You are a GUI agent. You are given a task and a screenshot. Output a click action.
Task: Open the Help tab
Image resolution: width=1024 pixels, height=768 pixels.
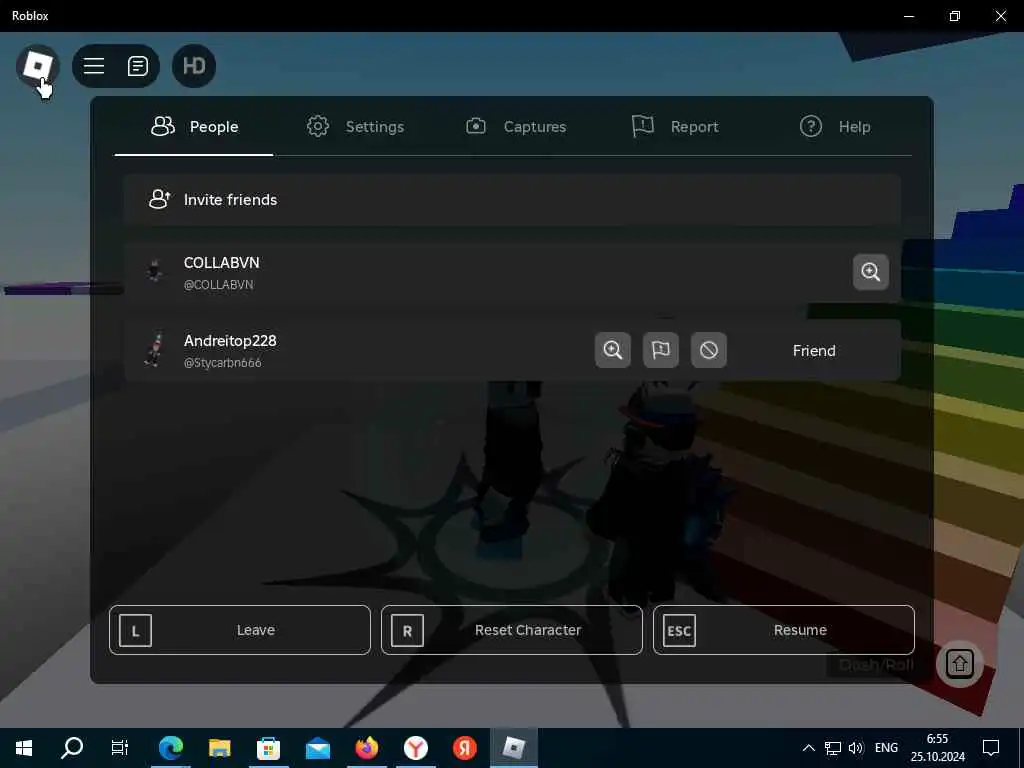click(x=835, y=127)
